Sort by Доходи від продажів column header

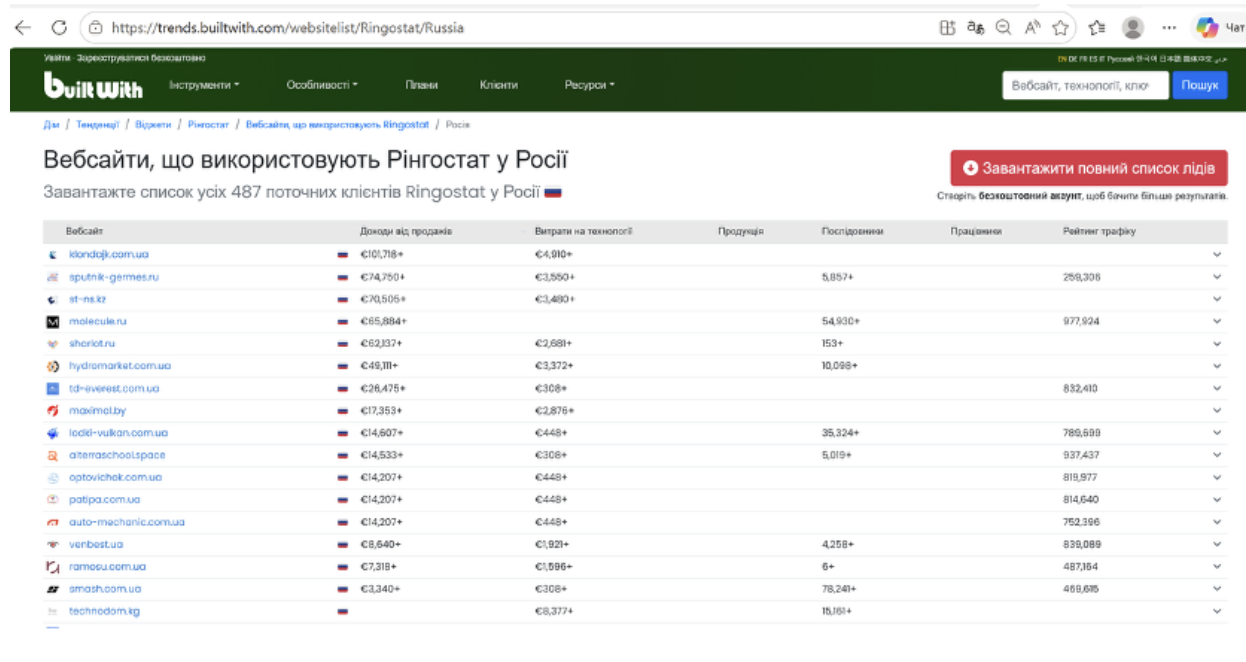click(406, 232)
